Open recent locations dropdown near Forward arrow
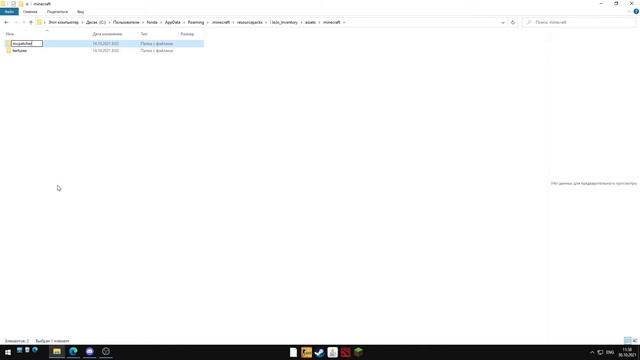This screenshot has width=640, height=360. 23,22
